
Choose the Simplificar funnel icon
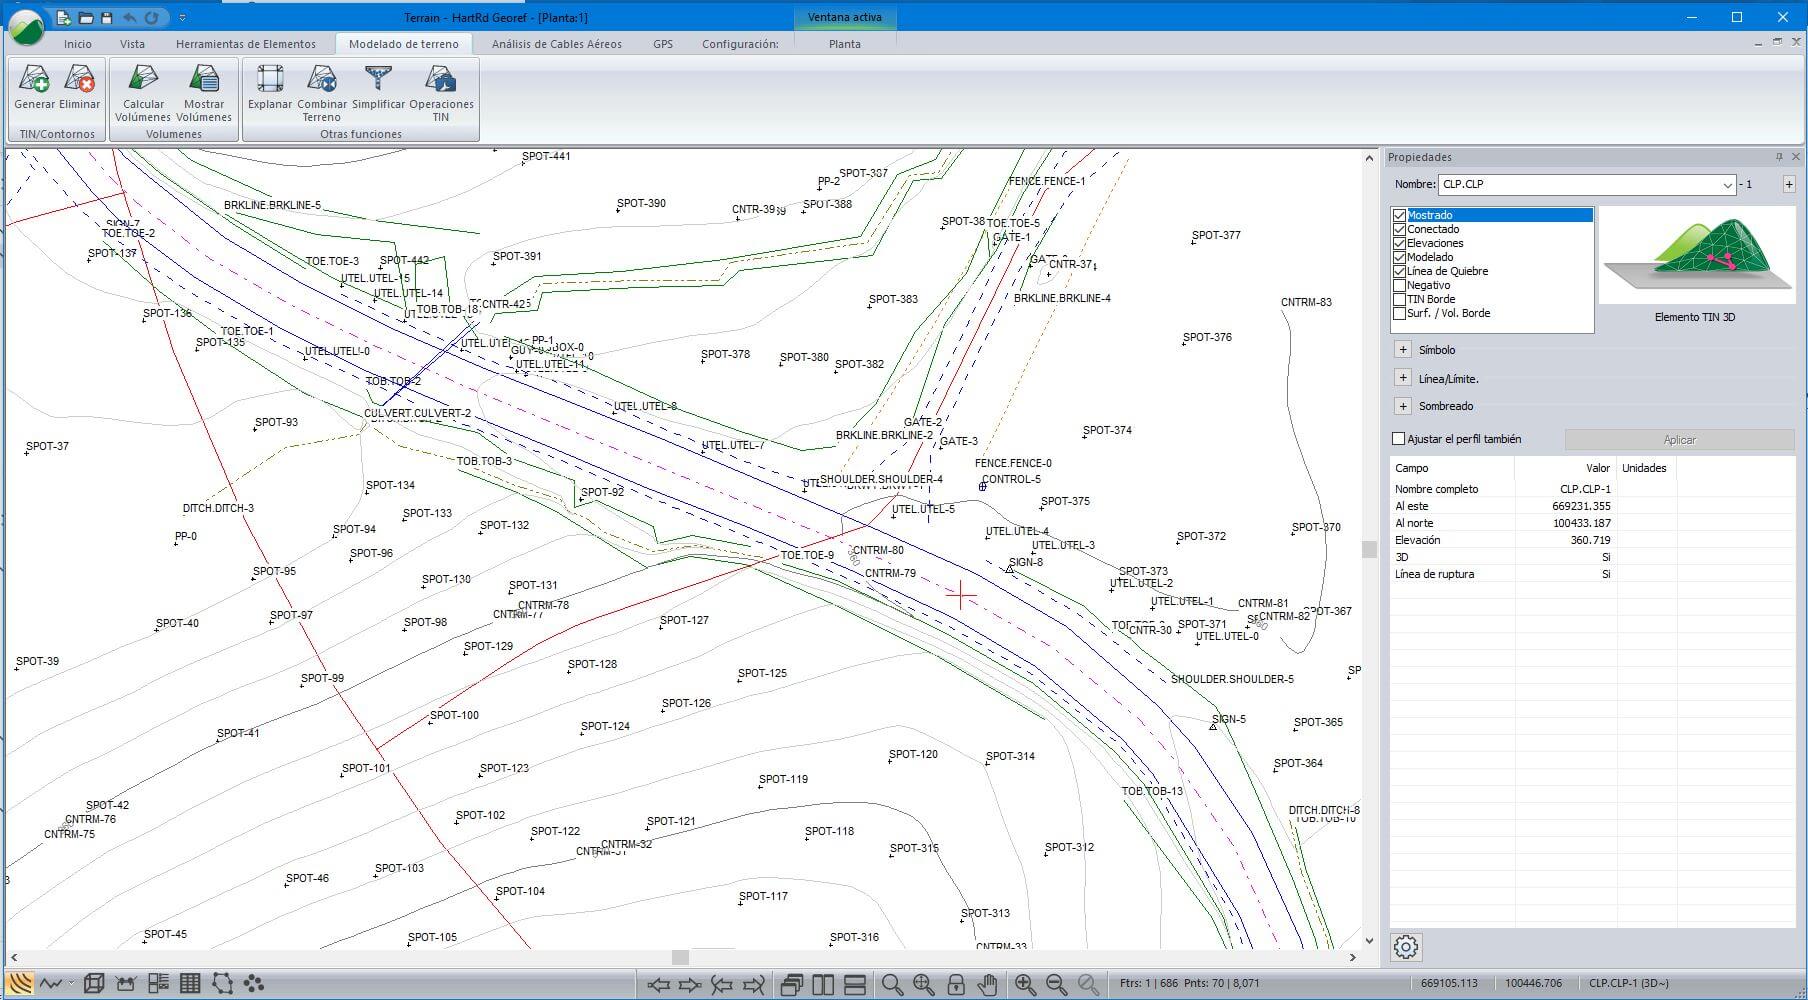[378, 80]
